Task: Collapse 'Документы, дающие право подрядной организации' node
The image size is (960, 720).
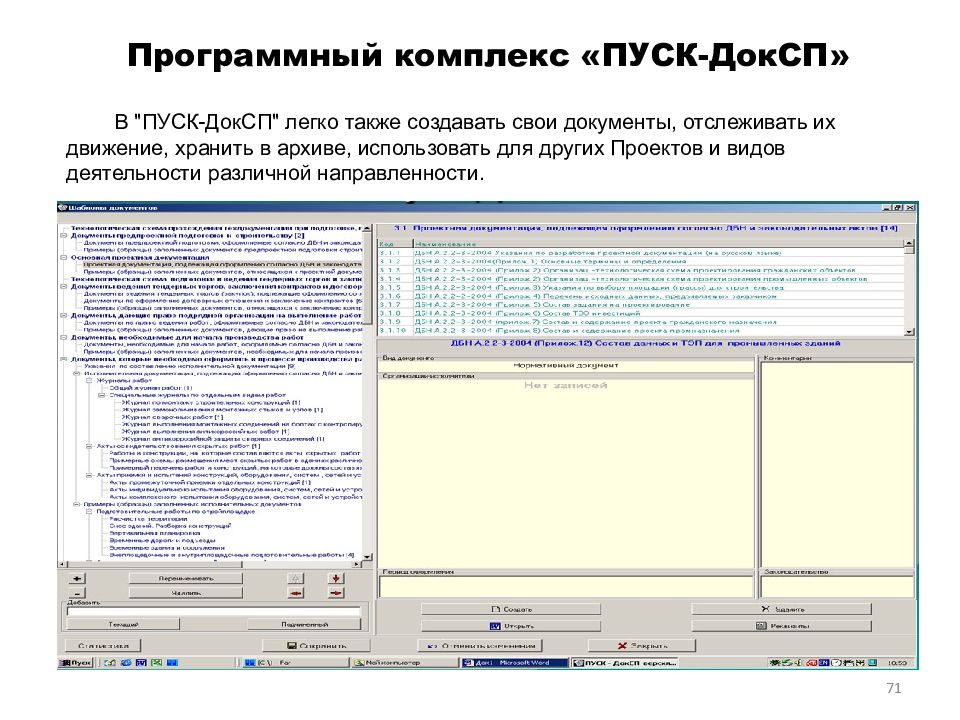Action: pos(64,315)
